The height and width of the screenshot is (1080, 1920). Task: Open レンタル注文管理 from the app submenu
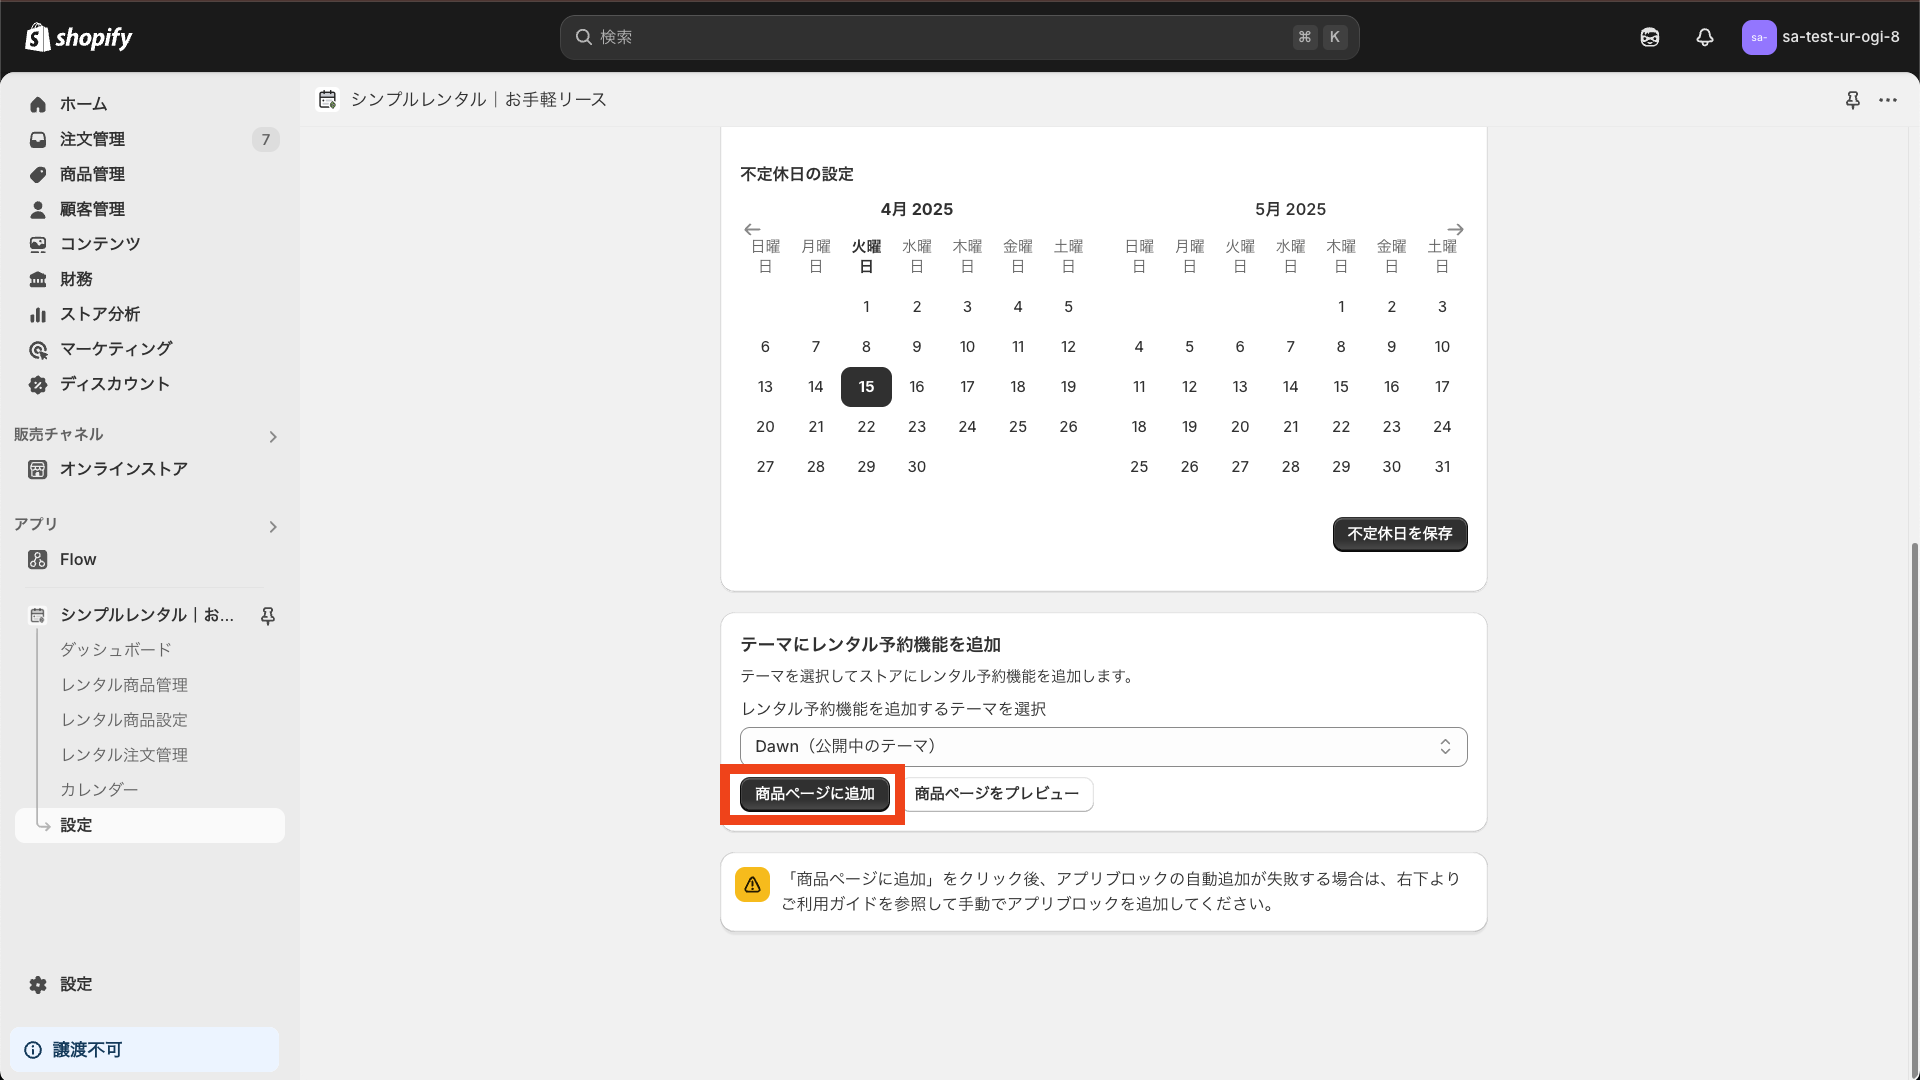123,754
